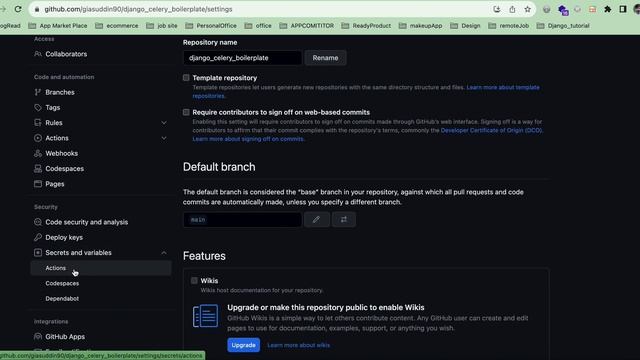
Task: Open Learn more about wikis link
Action: (x=298, y=345)
